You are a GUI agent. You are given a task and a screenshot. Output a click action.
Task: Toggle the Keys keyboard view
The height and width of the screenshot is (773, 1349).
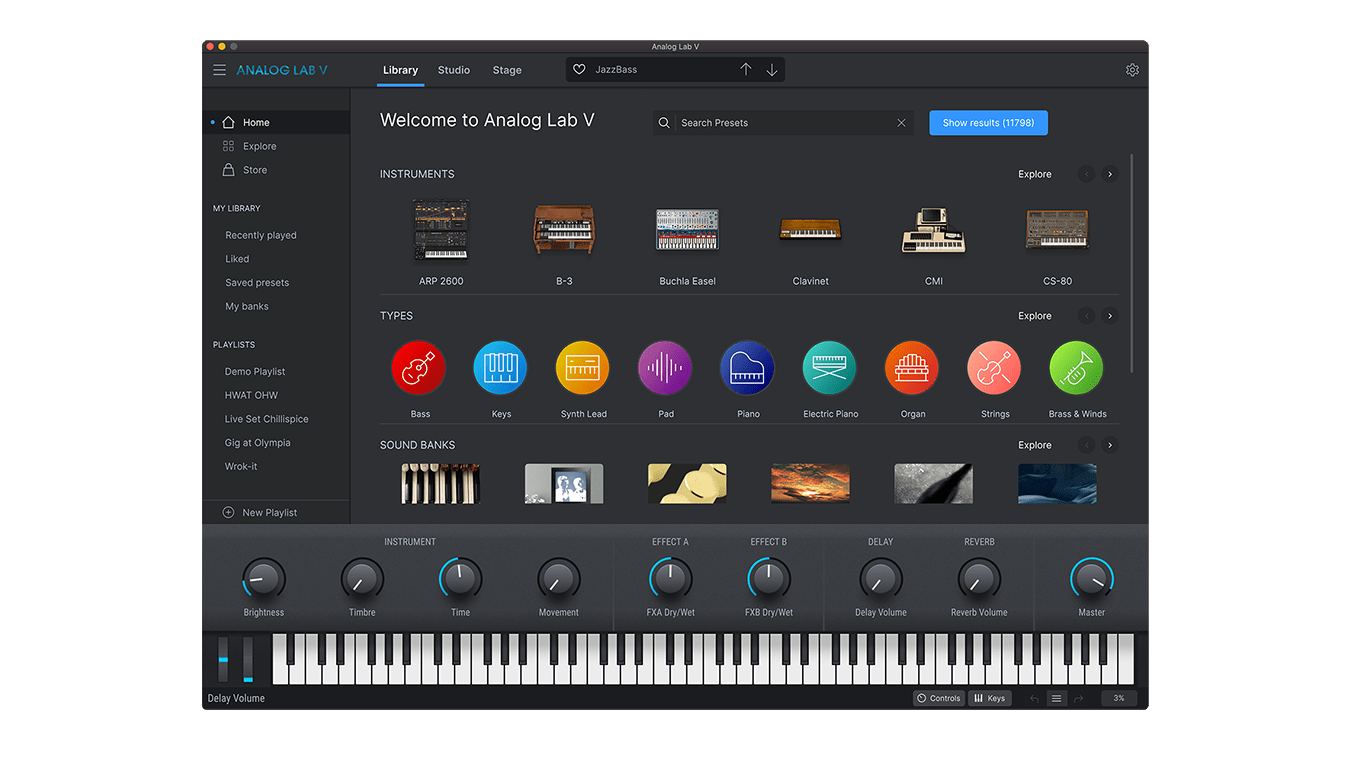click(x=989, y=698)
